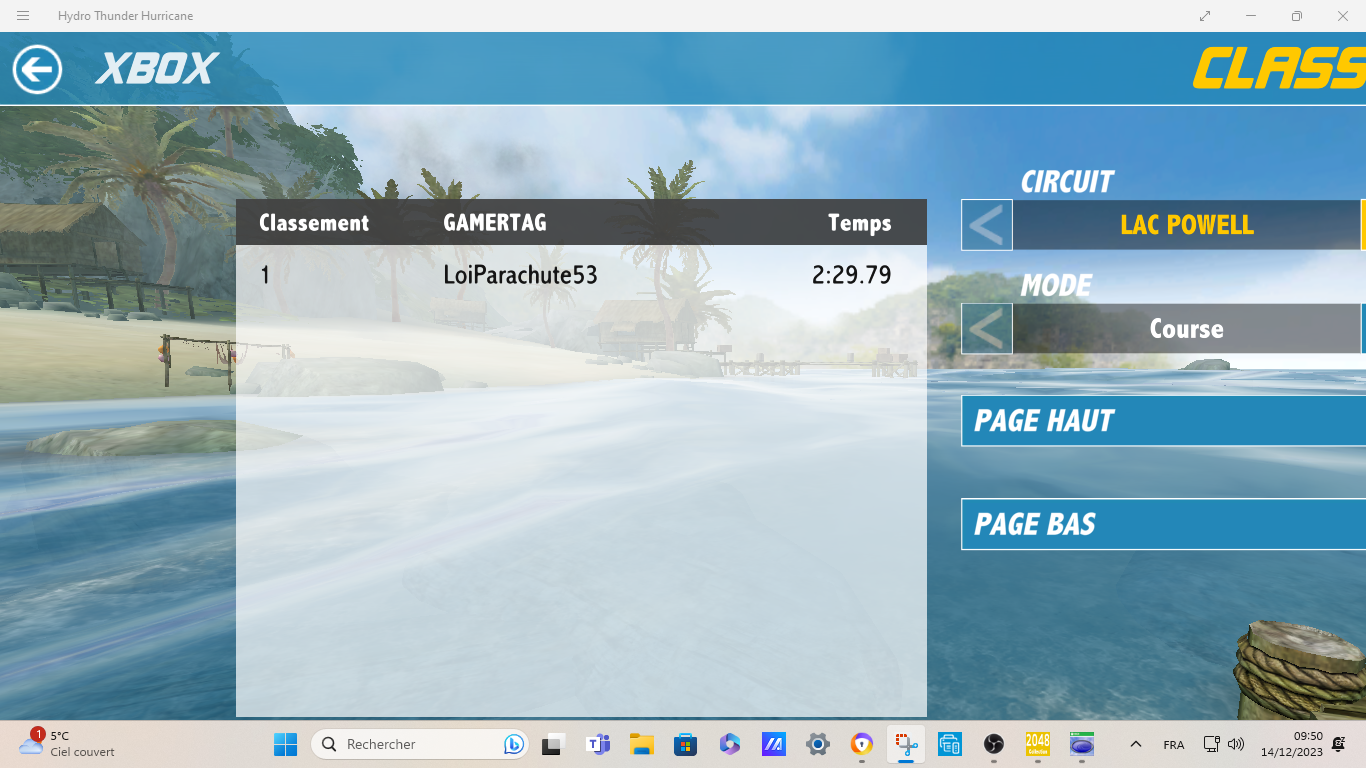This screenshot has width=1366, height=768.
Task: Click the GAMERTAG column header
Action: pyautogui.click(x=495, y=223)
